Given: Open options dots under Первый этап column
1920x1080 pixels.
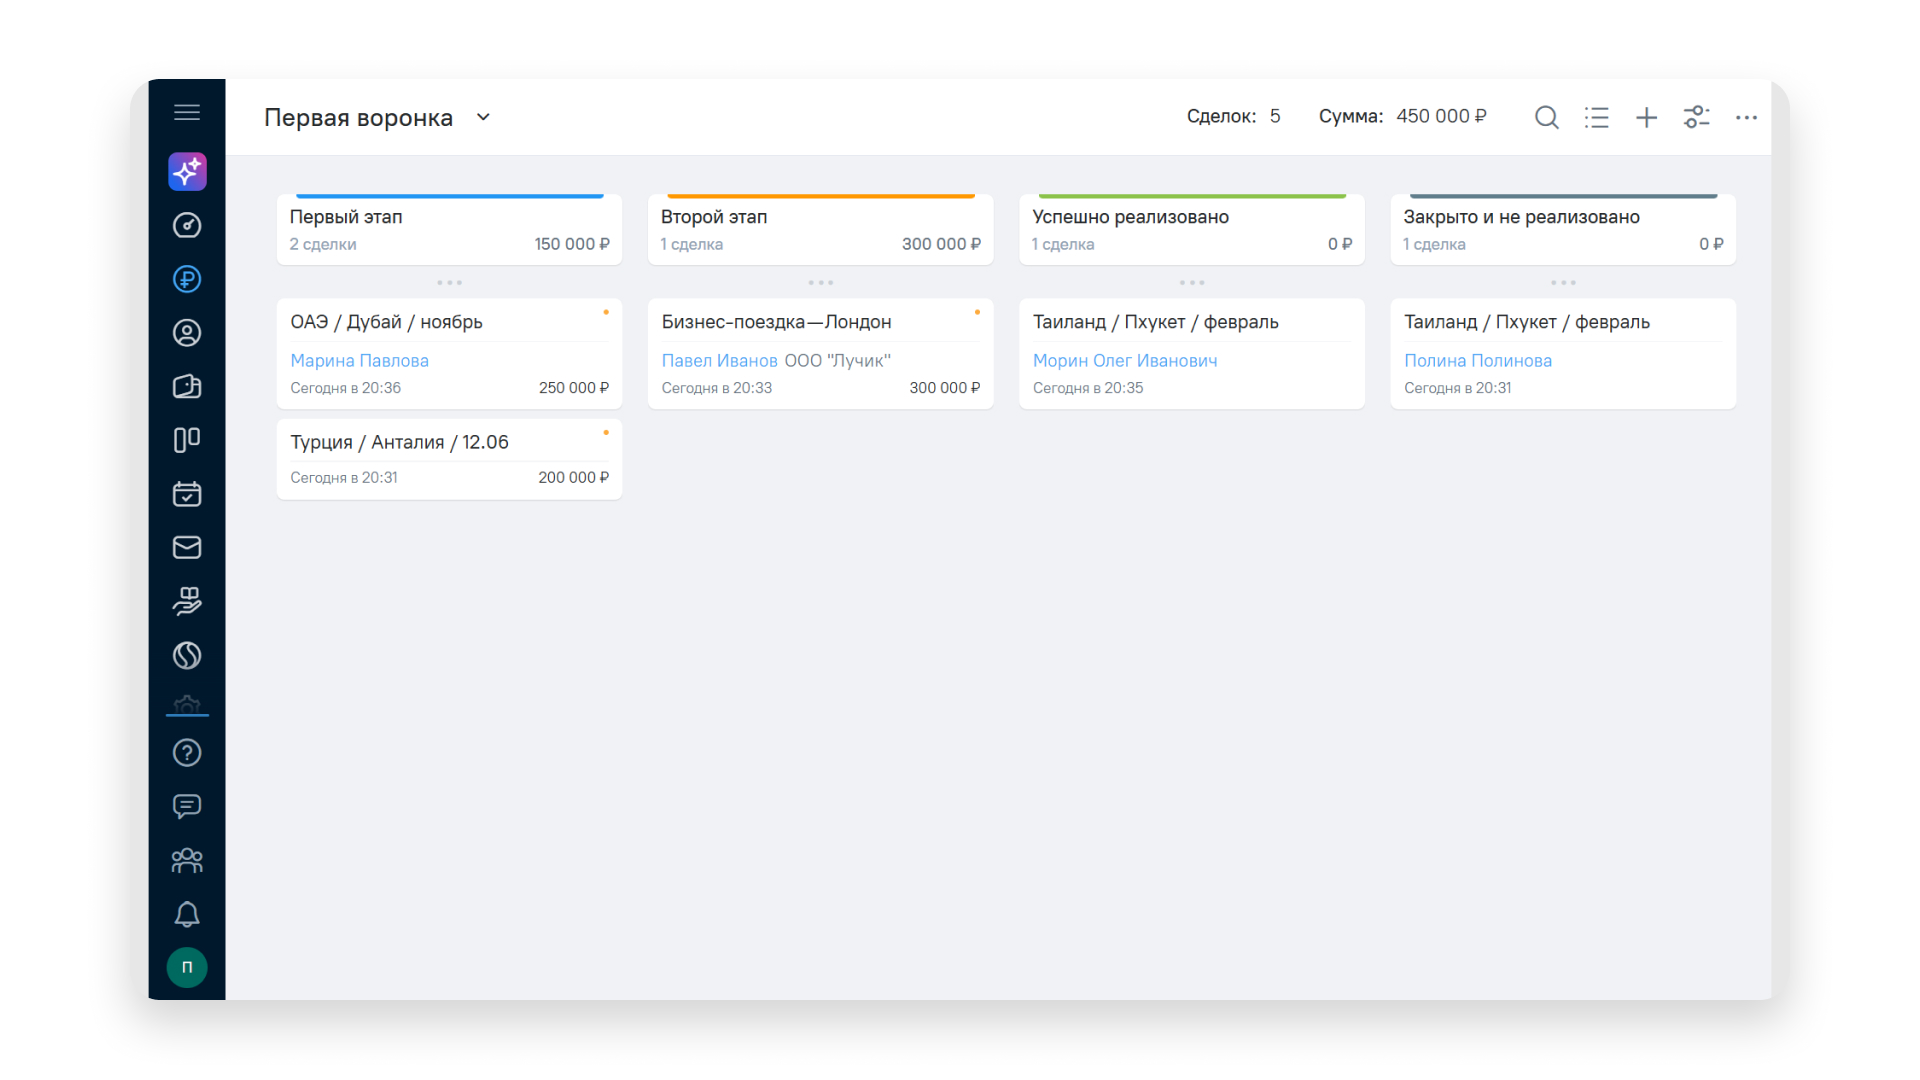Looking at the screenshot, I should tap(449, 283).
